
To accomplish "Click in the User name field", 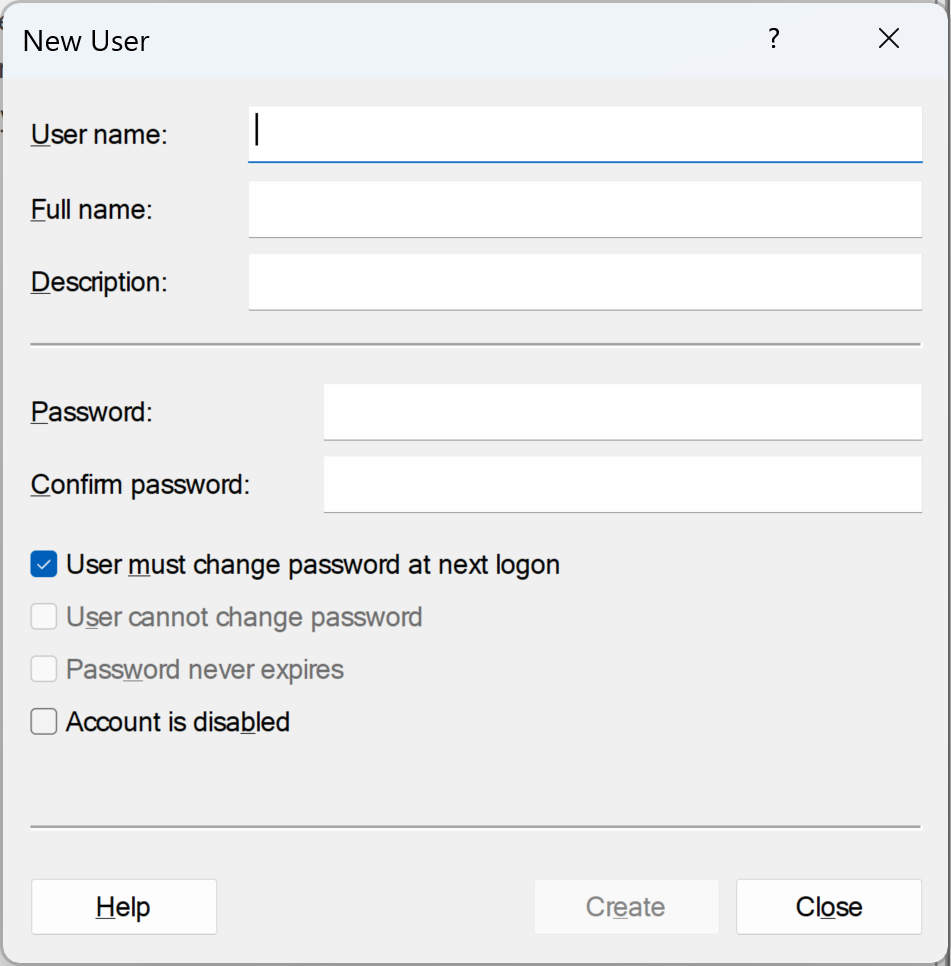I will (x=585, y=134).
